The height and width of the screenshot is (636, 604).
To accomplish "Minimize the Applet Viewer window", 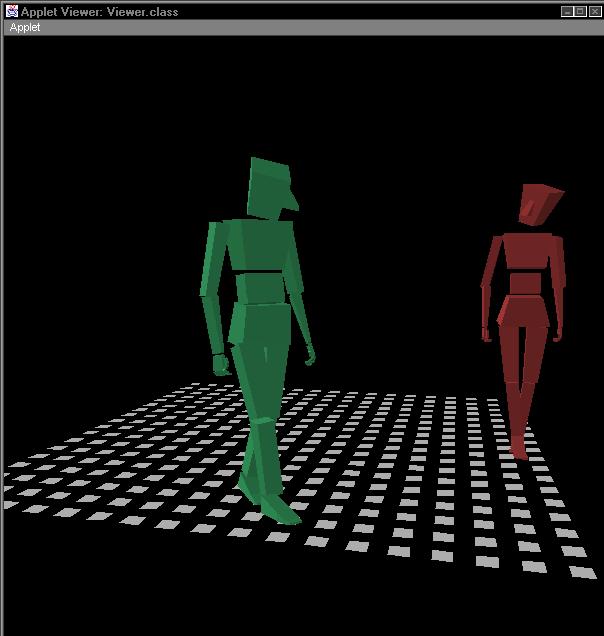I will [567, 11].
